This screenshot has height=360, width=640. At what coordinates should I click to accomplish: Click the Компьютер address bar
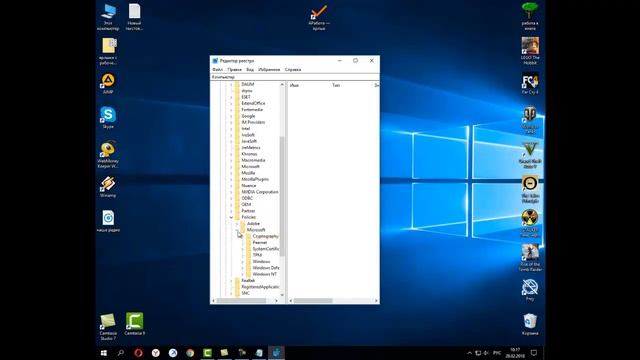pyautogui.click(x=295, y=77)
